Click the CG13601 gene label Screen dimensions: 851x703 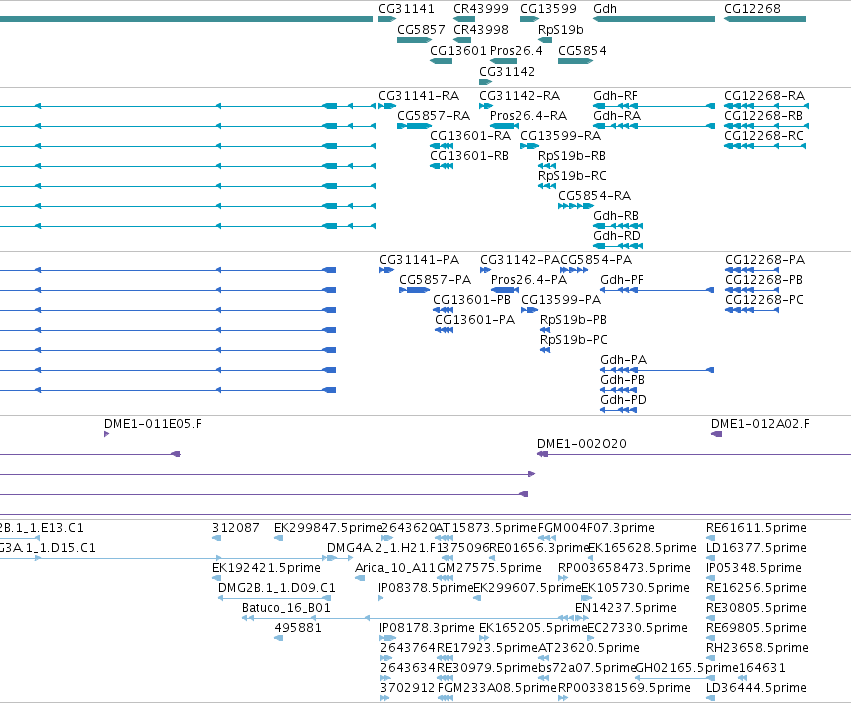point(459,50)
